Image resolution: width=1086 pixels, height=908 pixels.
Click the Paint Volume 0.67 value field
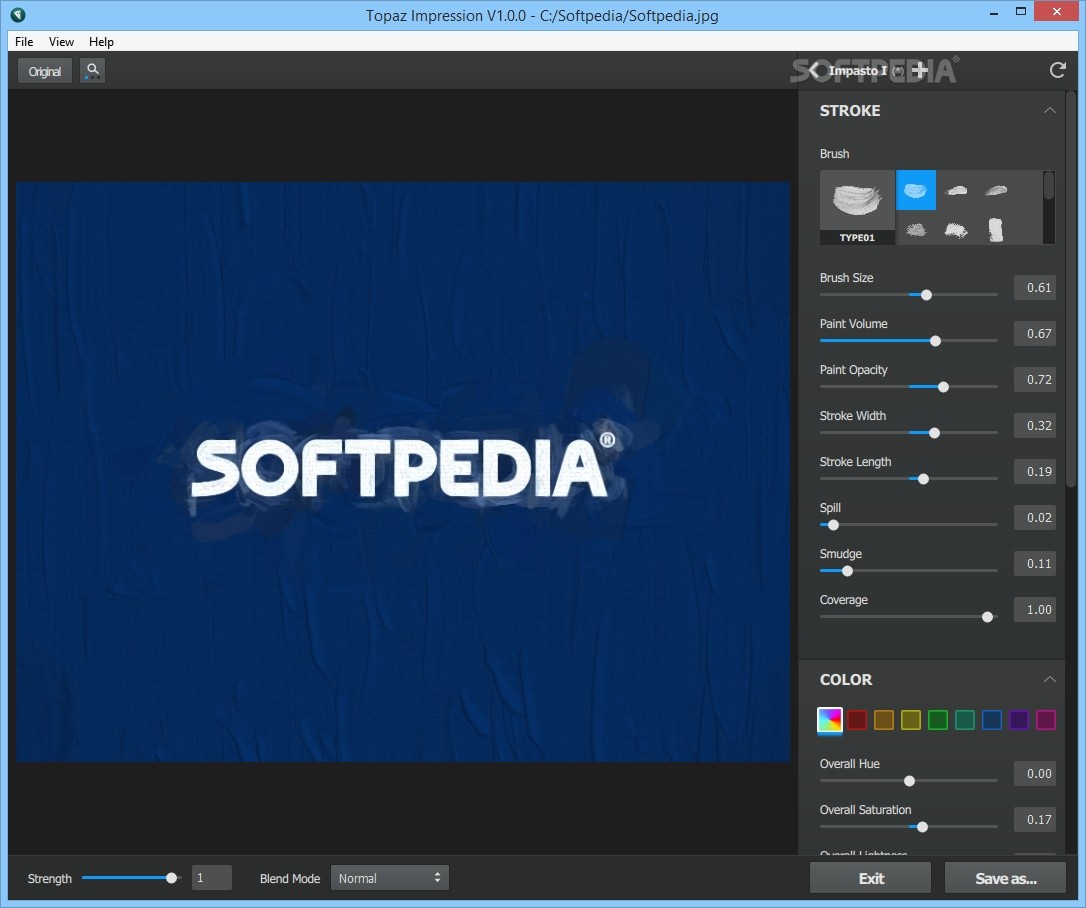pyautogui.click(x=1035, y=333)
